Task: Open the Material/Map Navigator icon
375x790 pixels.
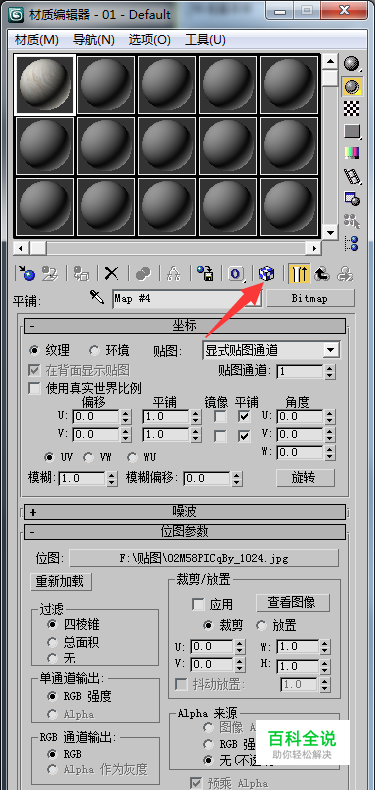Action: 352,243
